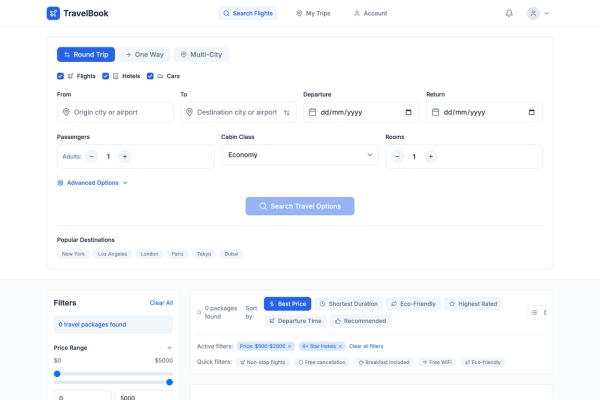Image resolution: width=600 pixels, height=400 pixels.
Task: Click the maximum price slider handle
Action: (x=170, y=382)
